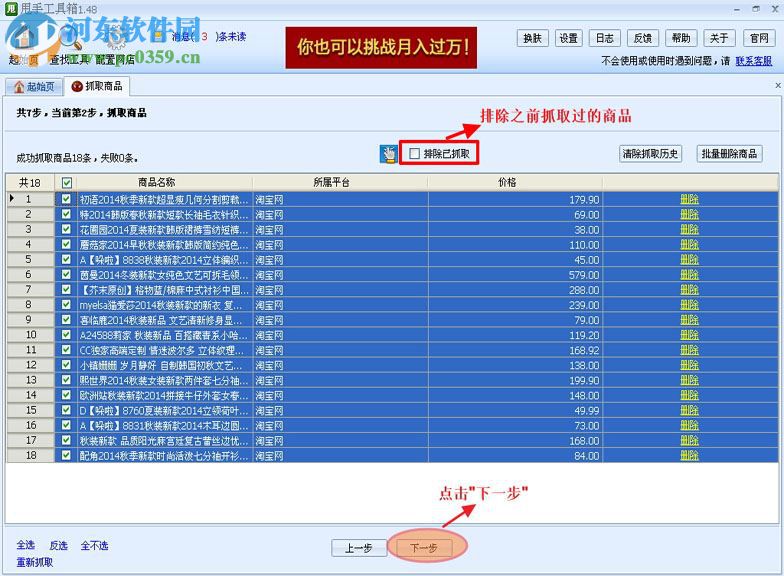Select the product name starting CC独家高端定制
This screenshot has height=576, width=784.
[162, 350]
